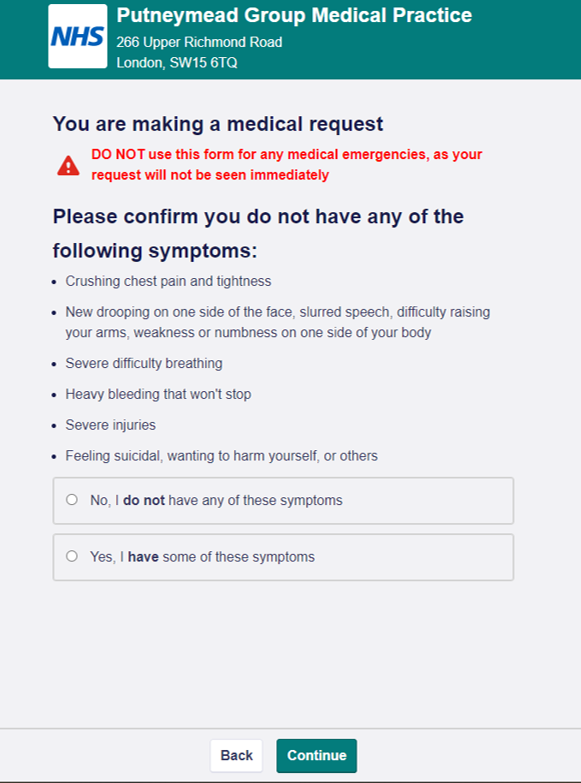Click the London, SW15 6TQ postcode line

pyautogui.click(x=177, y=63)
